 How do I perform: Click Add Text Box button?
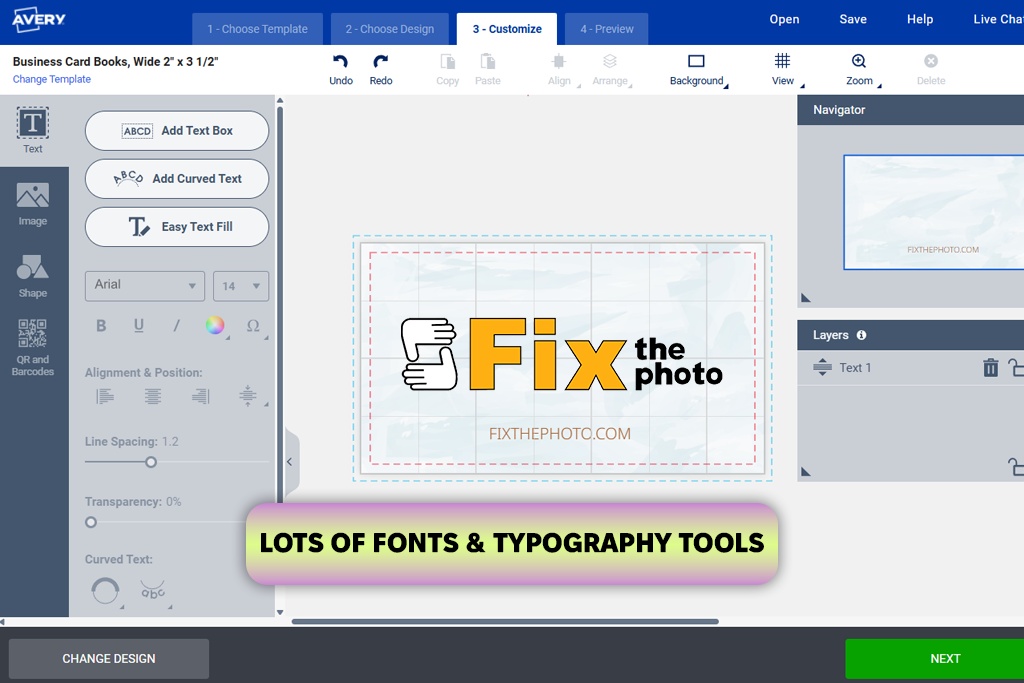pos(177,131)
